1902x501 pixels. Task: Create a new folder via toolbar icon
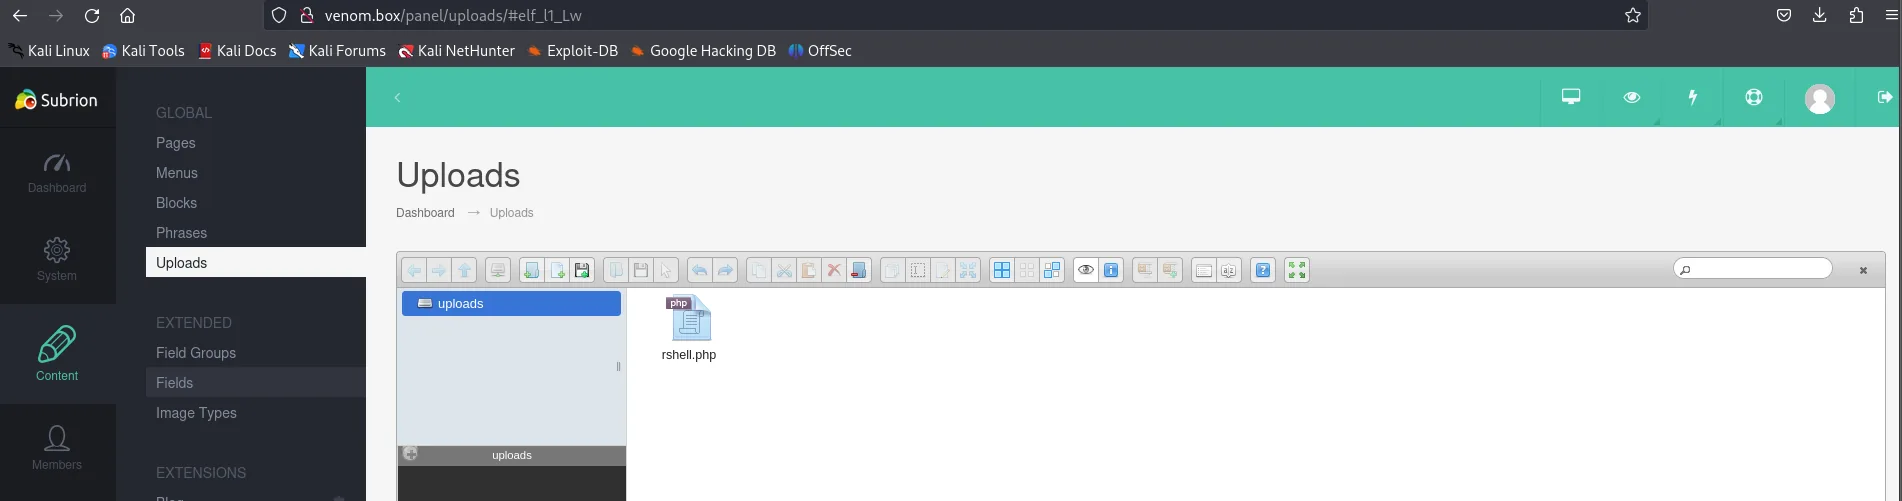coord(532,270)
